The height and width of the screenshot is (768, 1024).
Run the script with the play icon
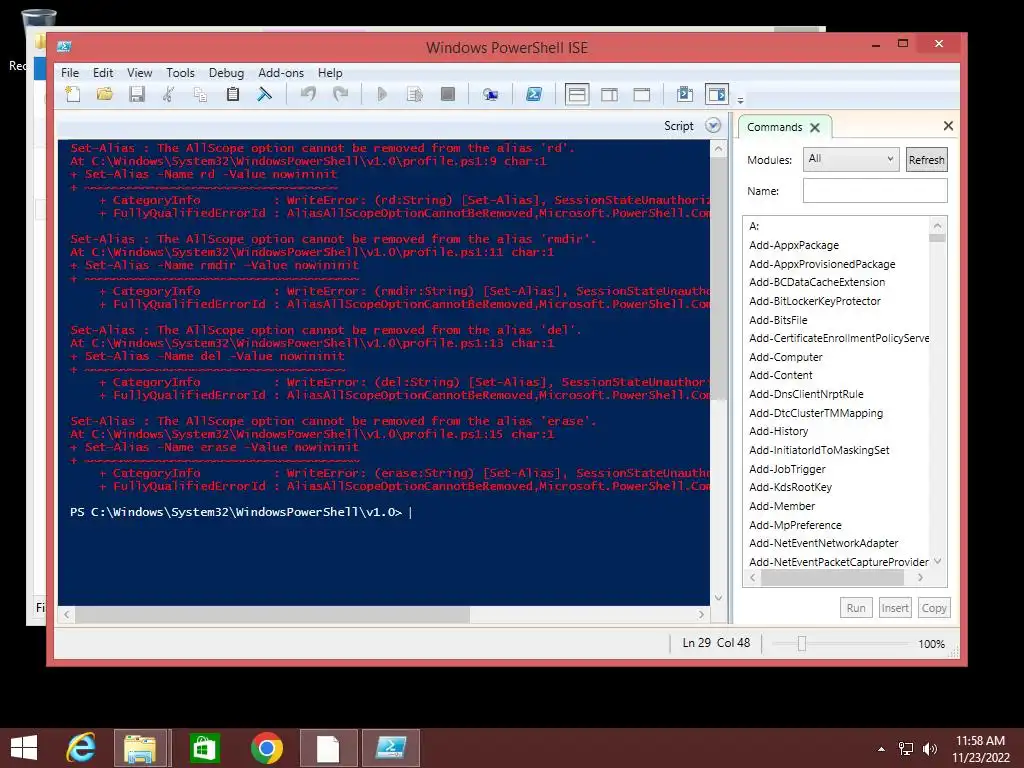383,95
